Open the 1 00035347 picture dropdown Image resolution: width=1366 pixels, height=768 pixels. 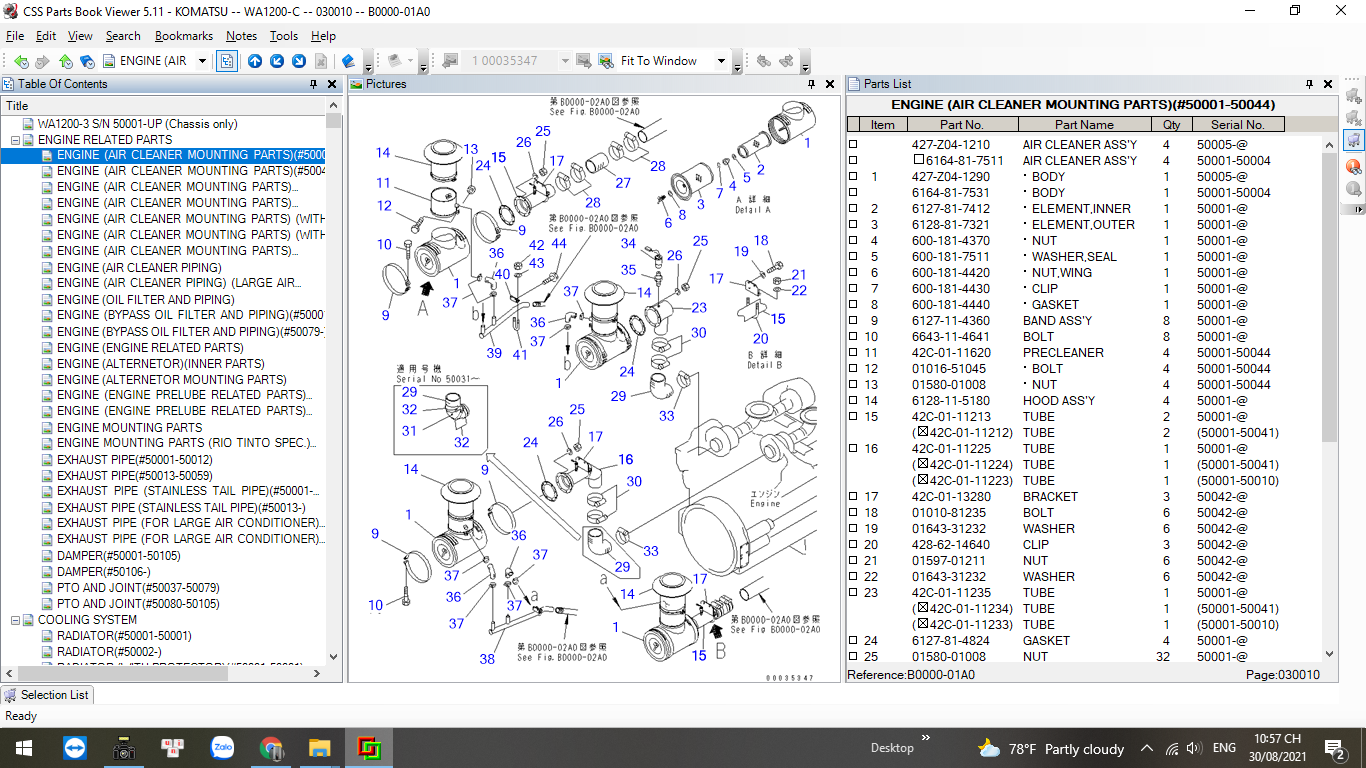(x=564, y=61)
